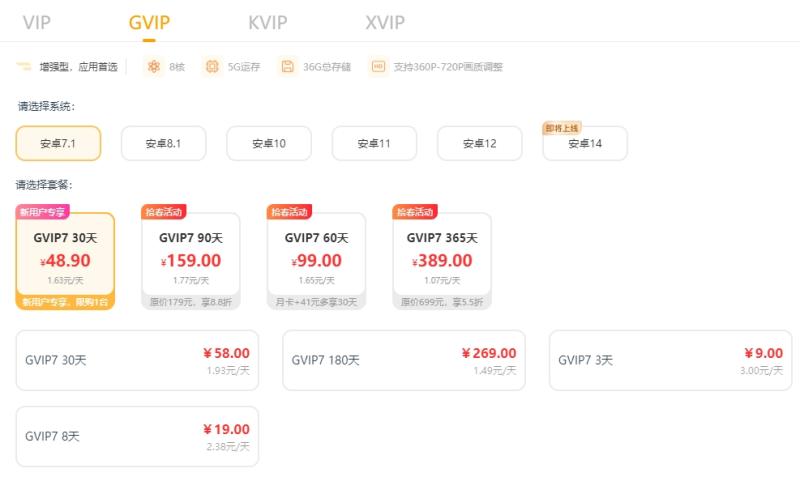Pick the GVIP7 365天 ¥389.00 package
The image size is (800, 477).
pos(442,260)
